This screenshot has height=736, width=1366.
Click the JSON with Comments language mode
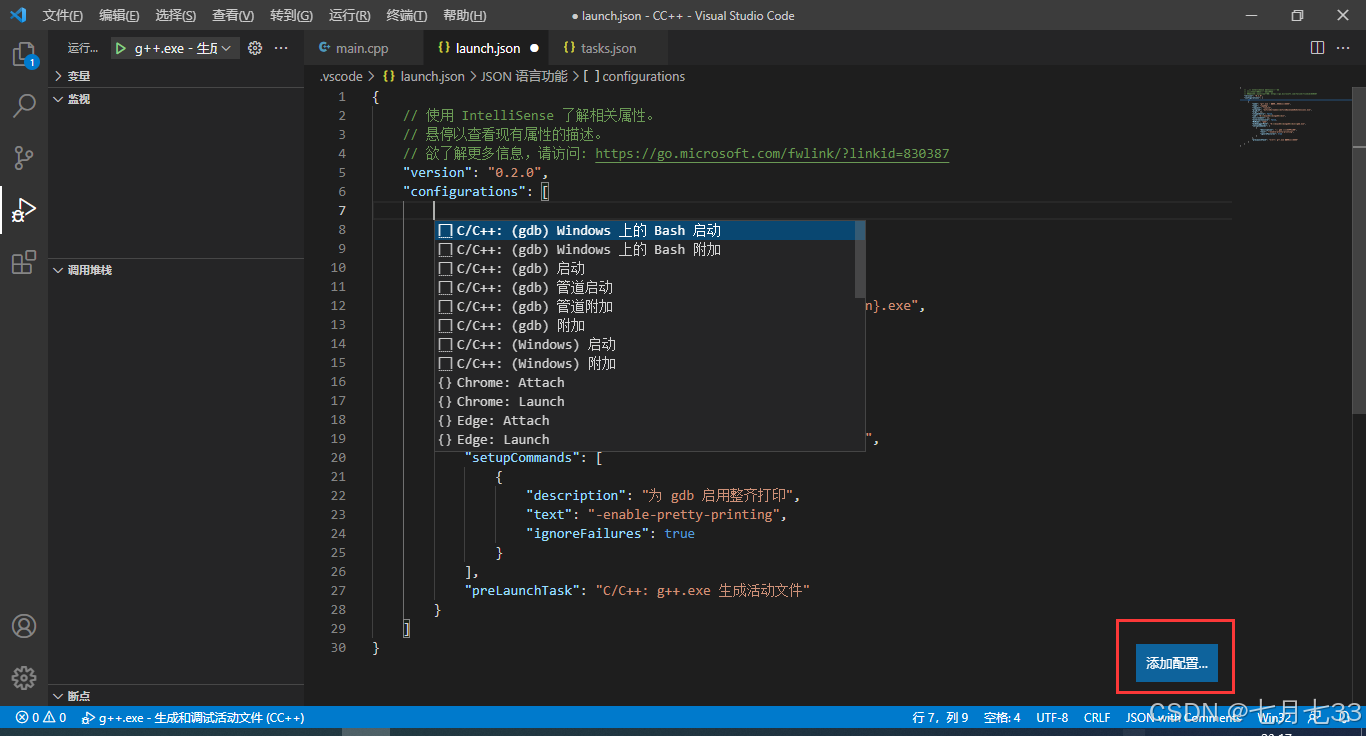tap(1183, 717)
